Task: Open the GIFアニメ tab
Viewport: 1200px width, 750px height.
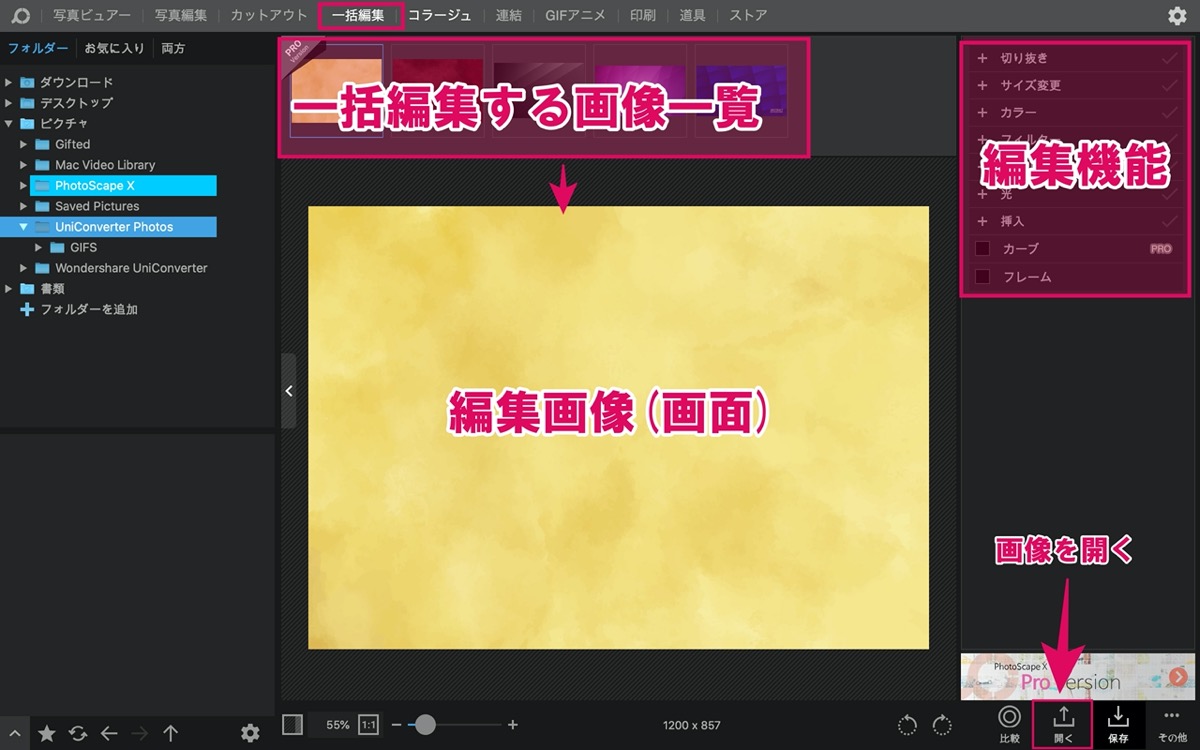Action: click(x=576, y=15)
